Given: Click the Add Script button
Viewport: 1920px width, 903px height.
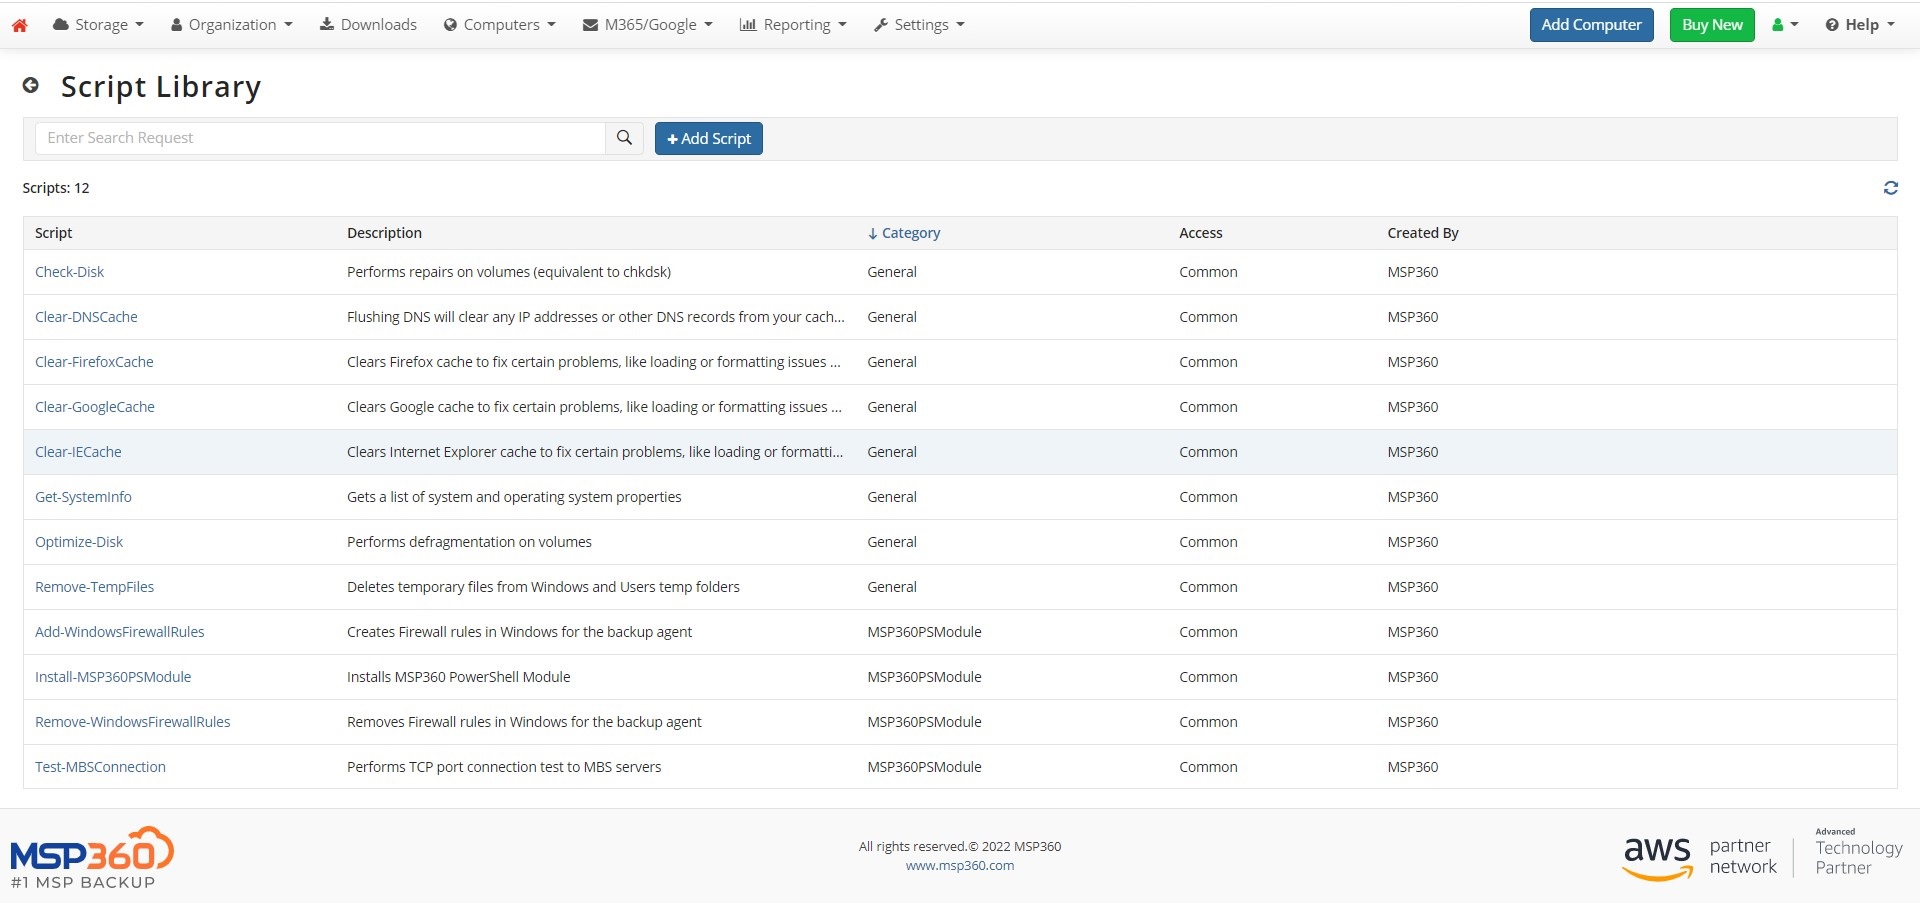Looking at the screenshot, I should coord(709,138).
